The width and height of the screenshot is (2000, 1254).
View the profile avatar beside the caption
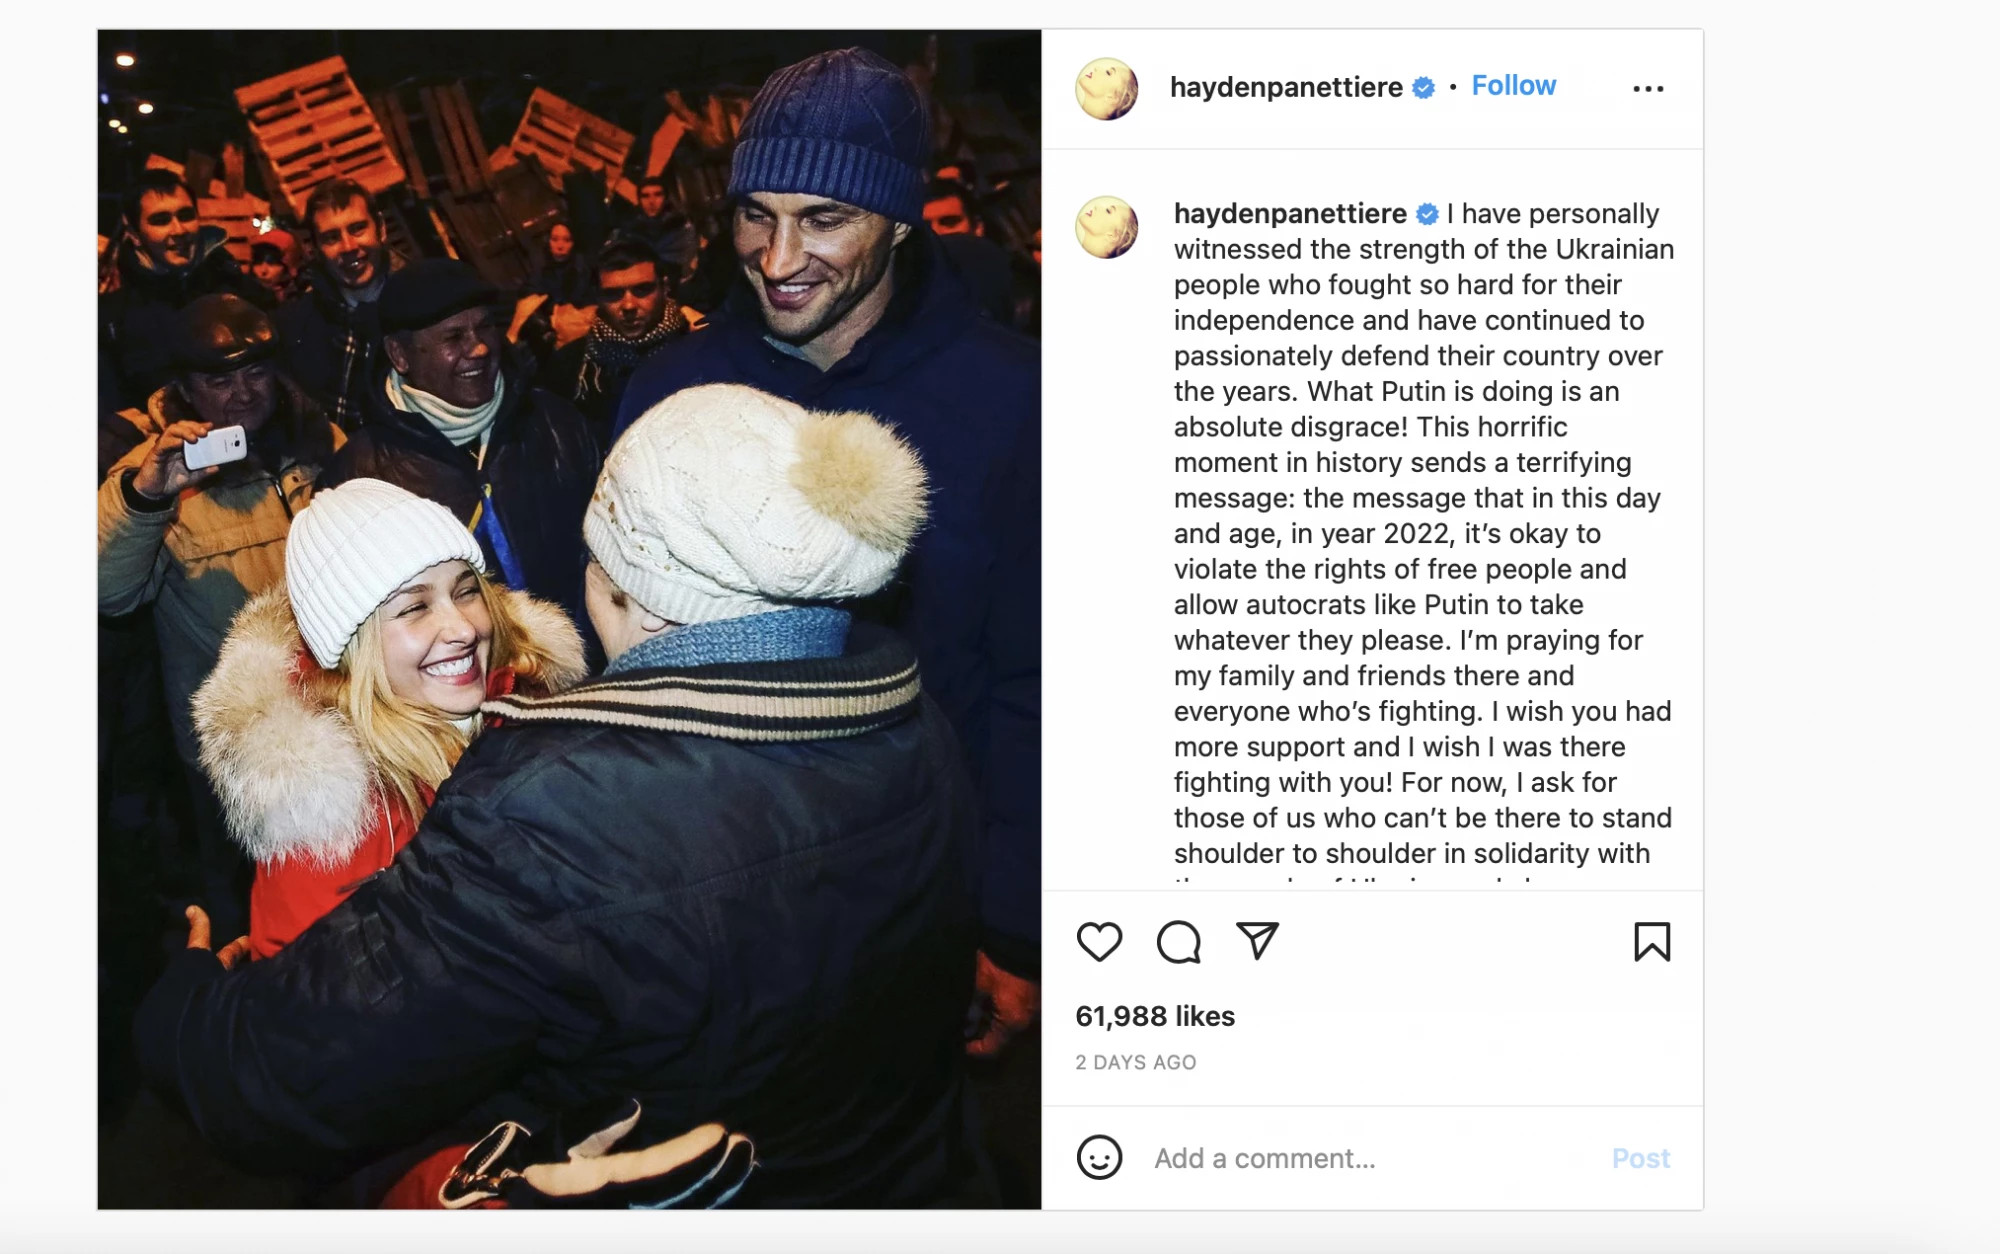(x=1106, y=227)
